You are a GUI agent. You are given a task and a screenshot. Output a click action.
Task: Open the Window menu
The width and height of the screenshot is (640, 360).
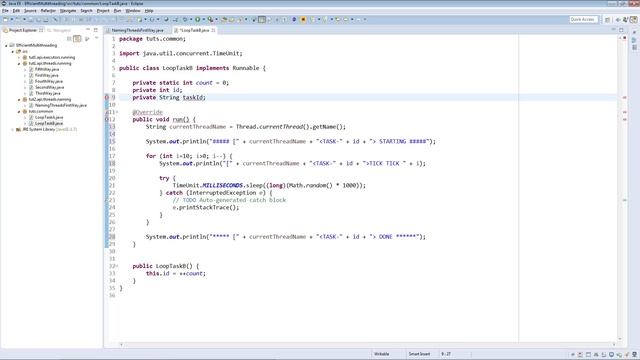pos(133,11)
